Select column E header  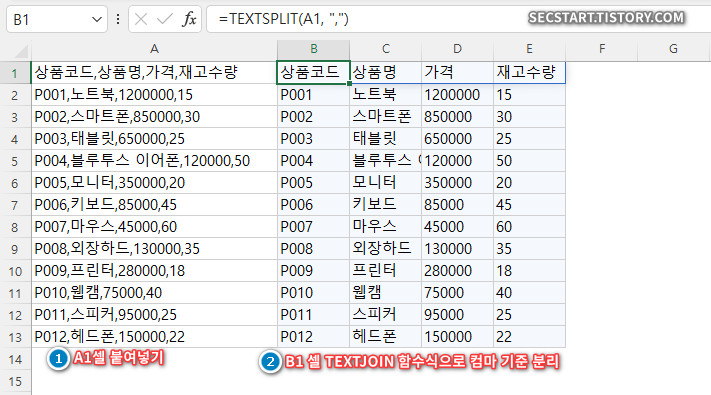point(529,49)
